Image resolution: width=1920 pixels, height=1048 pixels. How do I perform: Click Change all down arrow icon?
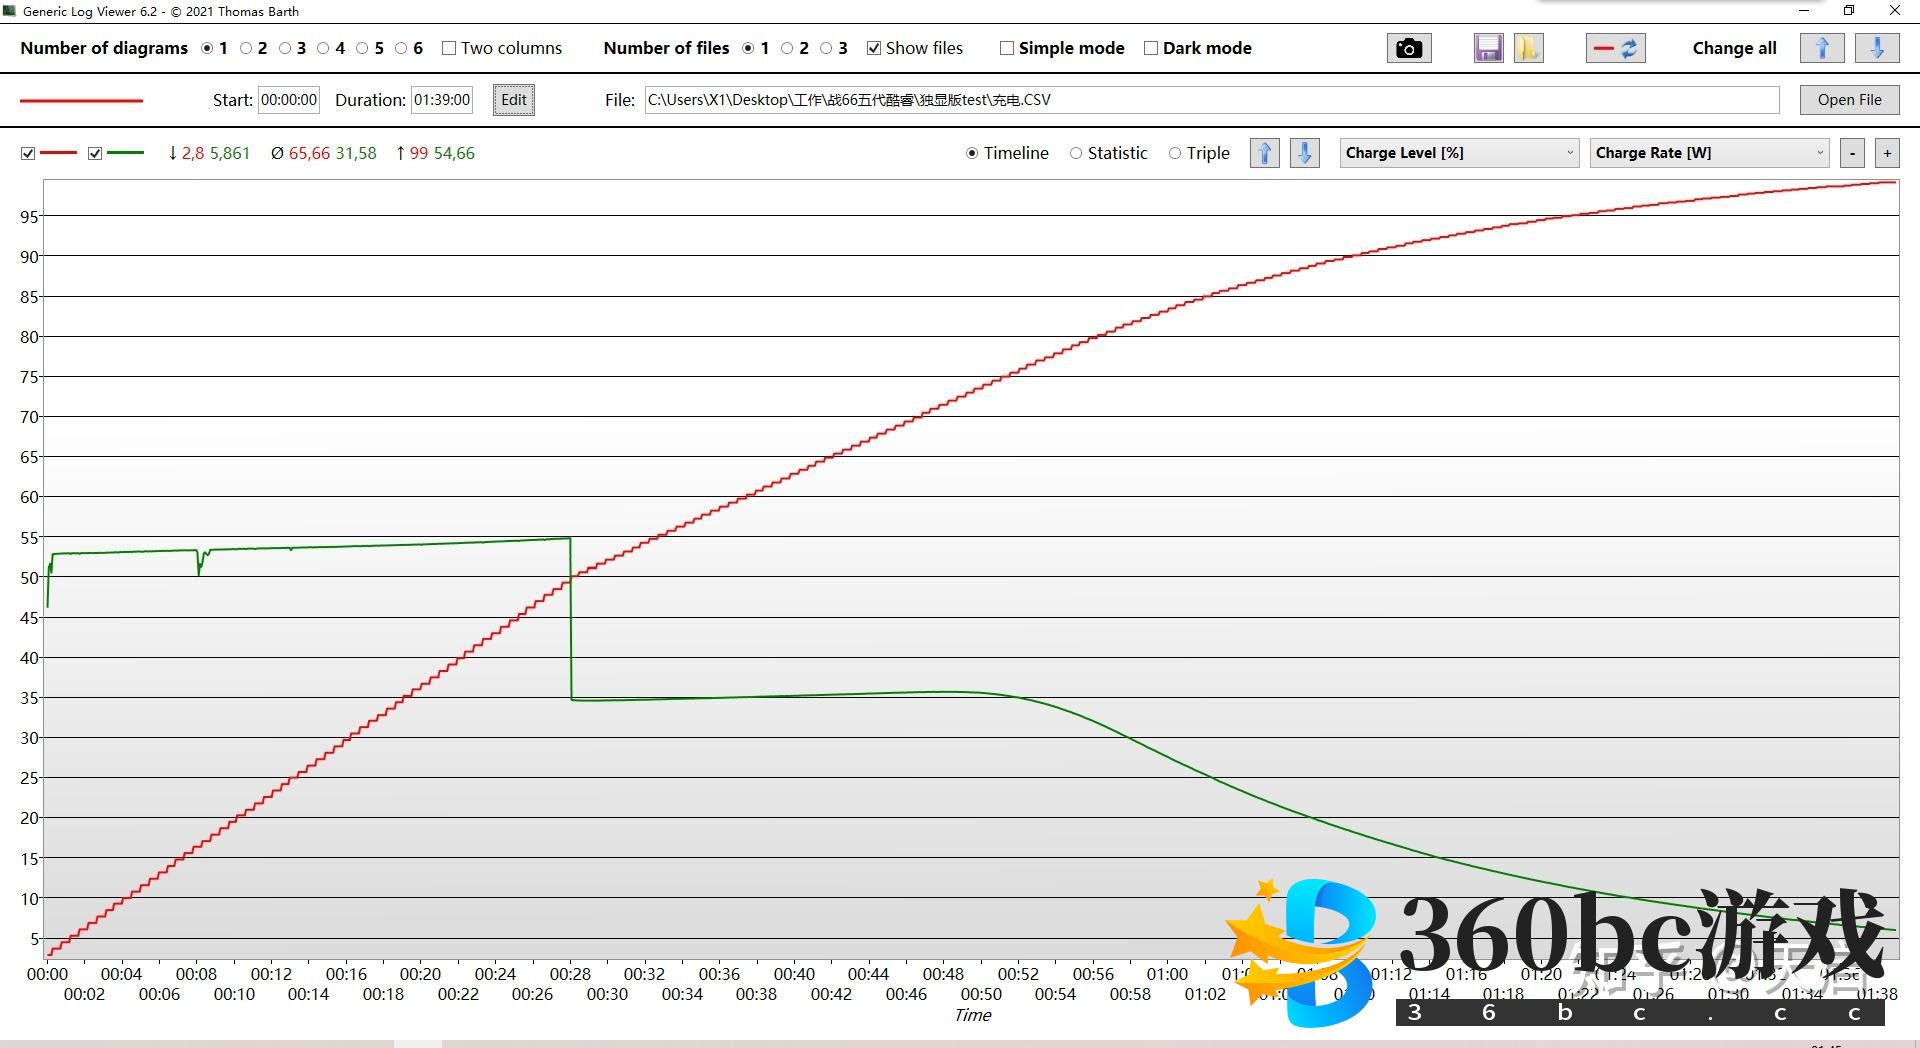coord(1877,48)
